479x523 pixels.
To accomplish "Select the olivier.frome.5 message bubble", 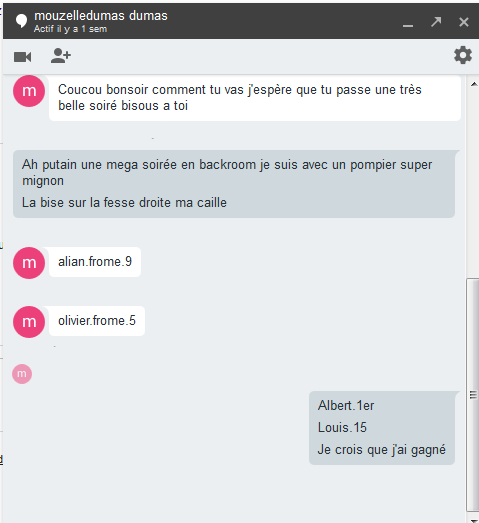I will [x=97, y=321].
